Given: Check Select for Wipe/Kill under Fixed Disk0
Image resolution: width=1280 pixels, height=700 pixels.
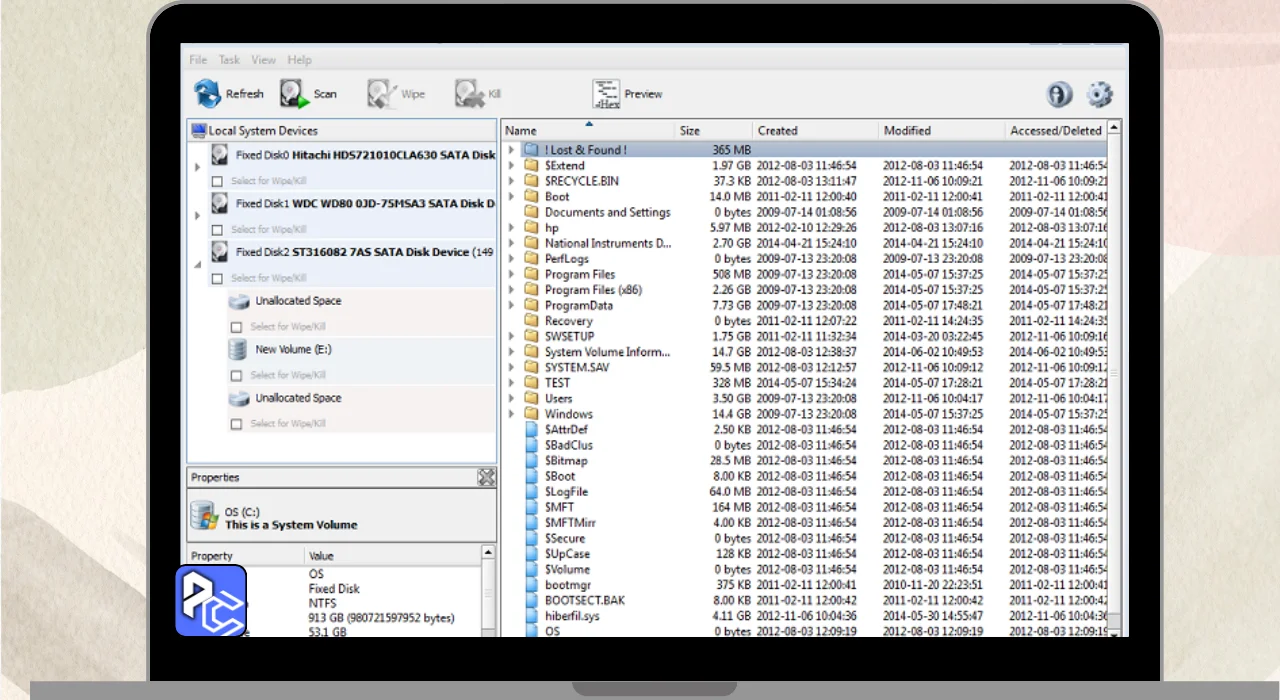Looking at the screenshot, I should (x=218, y=181).
